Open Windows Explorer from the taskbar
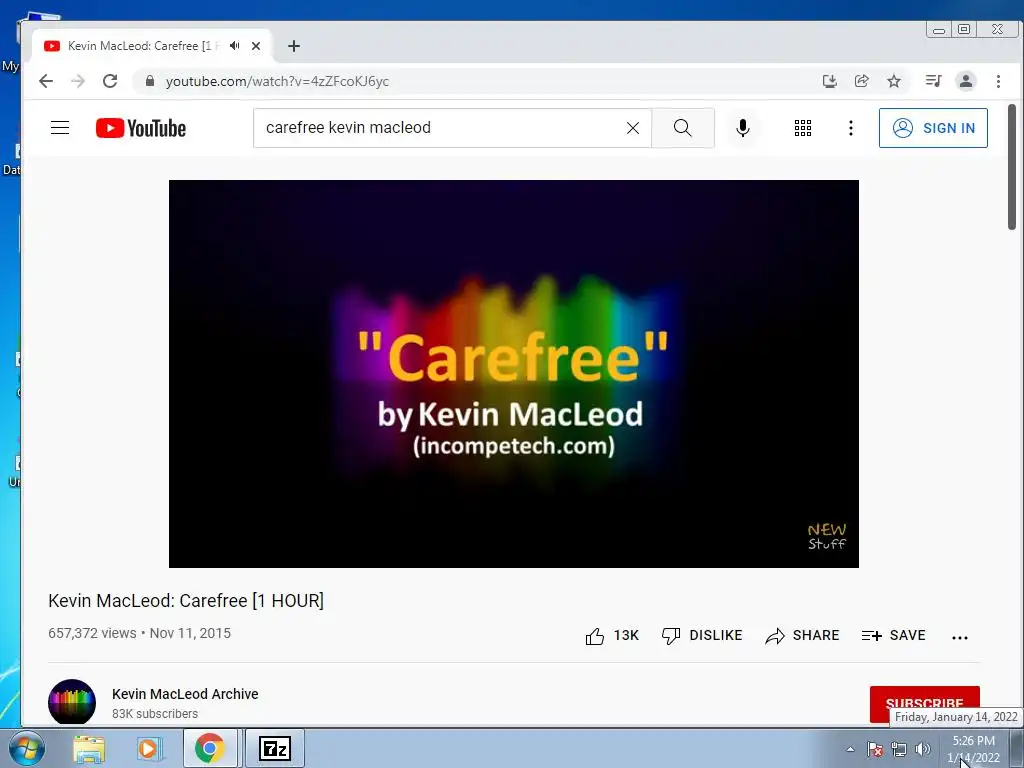Image resolution: width=1024 pixels, height=768 pixels. tap(89, 748)
